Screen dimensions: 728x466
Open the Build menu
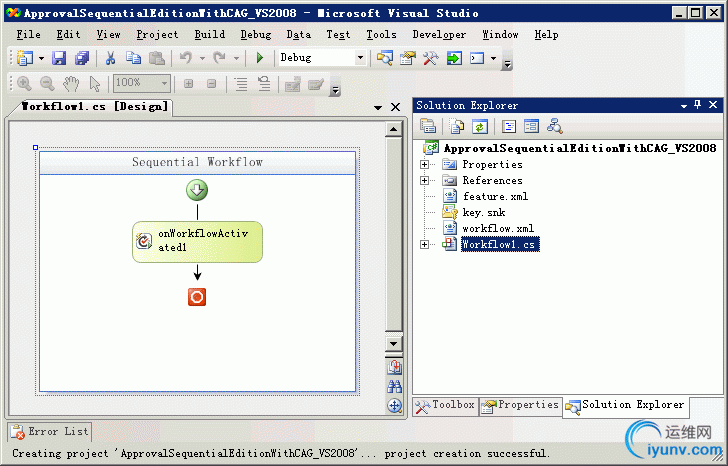tap(210, 35)
